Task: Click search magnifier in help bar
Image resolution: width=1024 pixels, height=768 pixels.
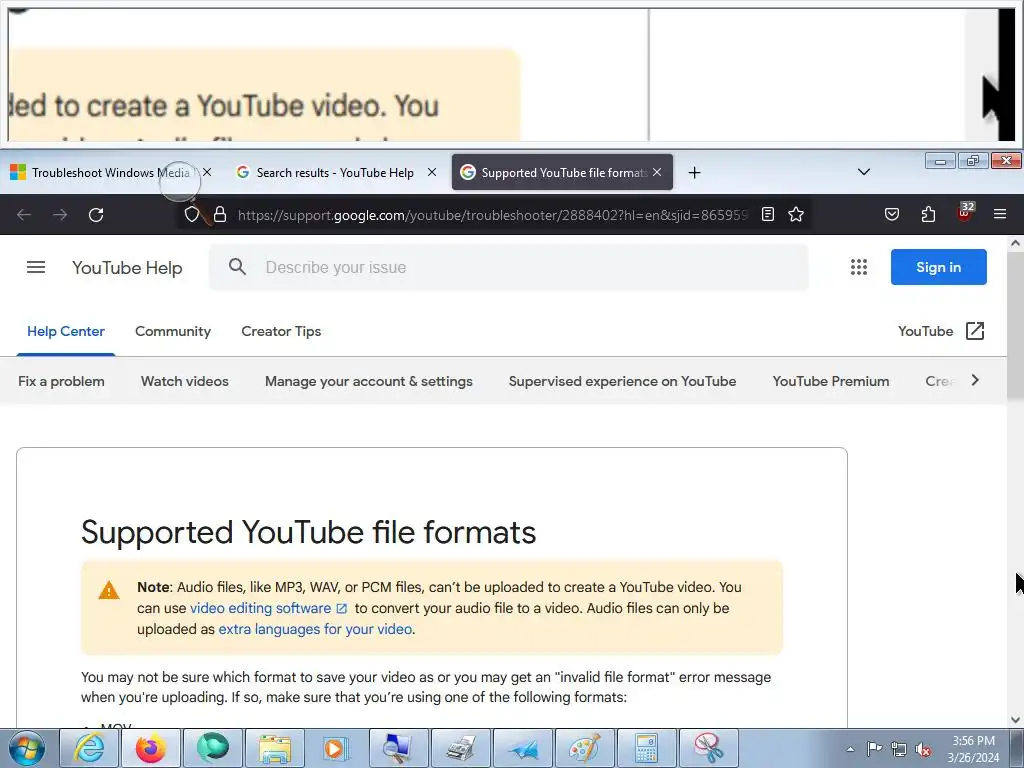Action: click(x=238, y=266)
